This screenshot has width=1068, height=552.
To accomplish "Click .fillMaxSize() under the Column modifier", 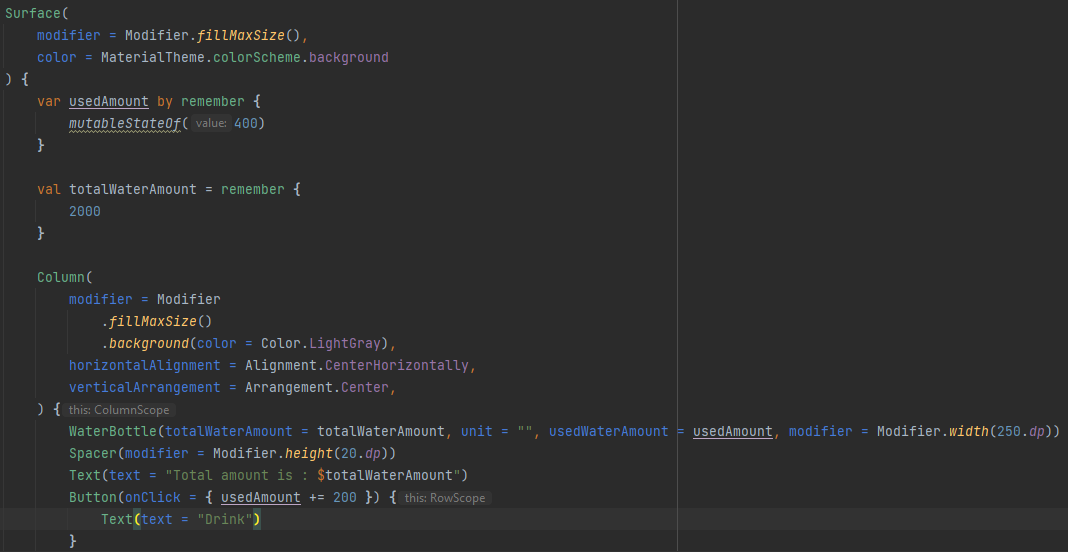I will click(x=157, y=321).
